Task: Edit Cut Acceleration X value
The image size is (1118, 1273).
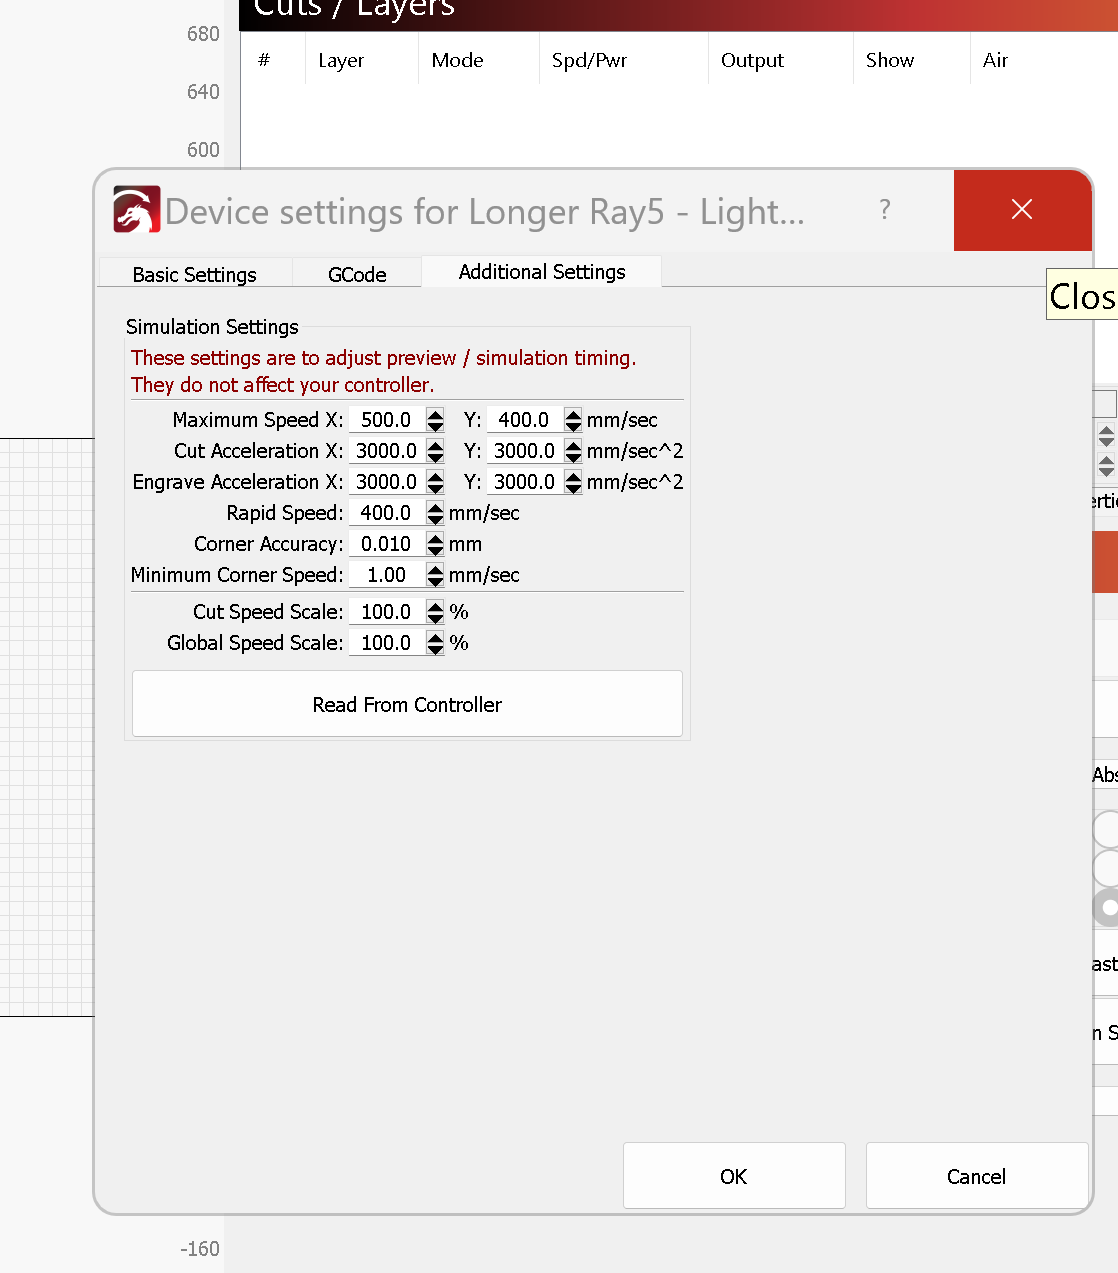Action: coord(386,451)
